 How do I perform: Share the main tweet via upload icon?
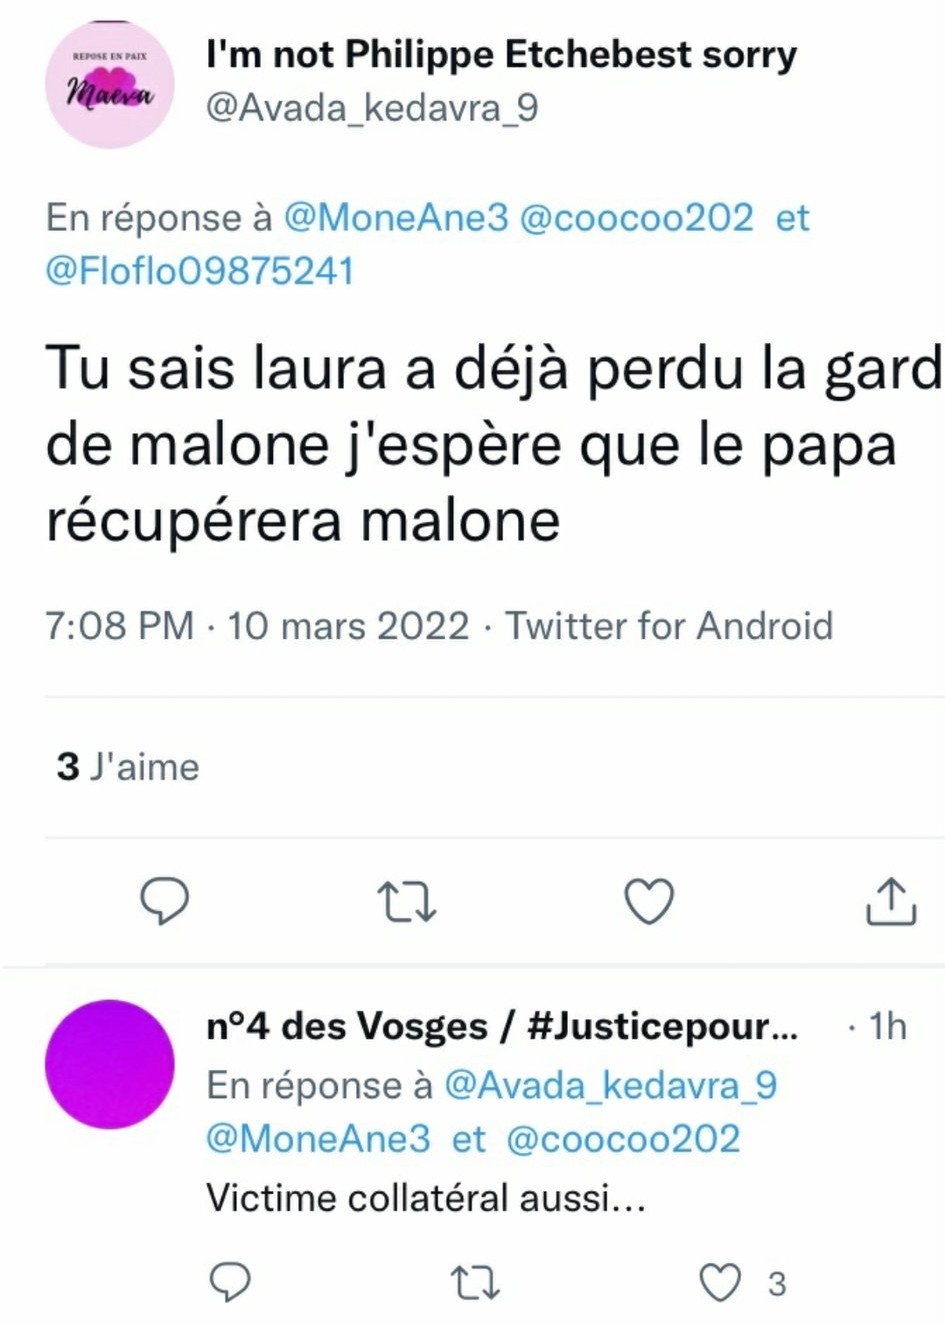(890, 900)
